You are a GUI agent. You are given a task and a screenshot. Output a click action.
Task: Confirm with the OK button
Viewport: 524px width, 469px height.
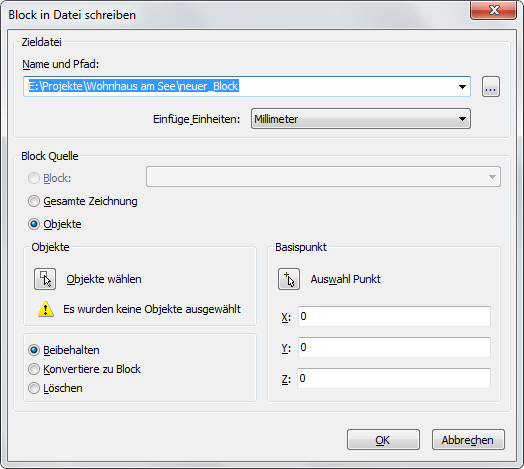383,440
